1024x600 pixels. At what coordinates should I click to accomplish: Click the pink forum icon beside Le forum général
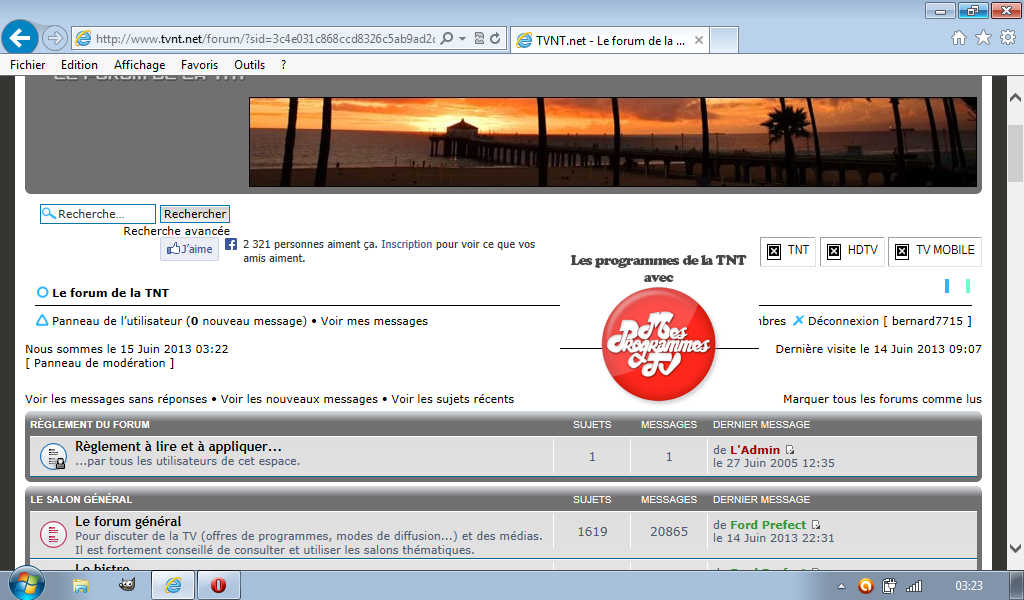pos(53,534)
